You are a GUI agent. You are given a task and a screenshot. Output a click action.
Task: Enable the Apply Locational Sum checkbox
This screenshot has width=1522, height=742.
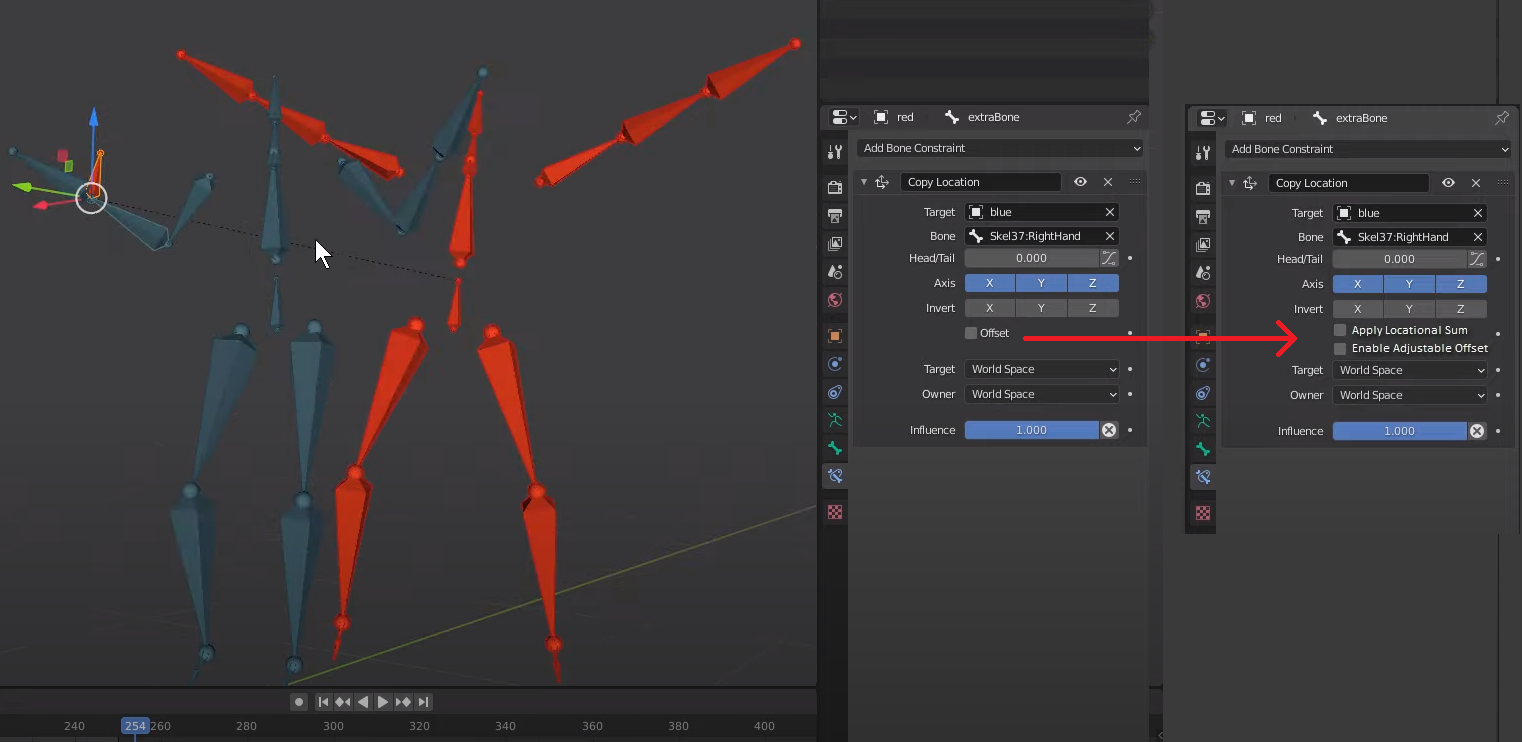(1340, 330)
